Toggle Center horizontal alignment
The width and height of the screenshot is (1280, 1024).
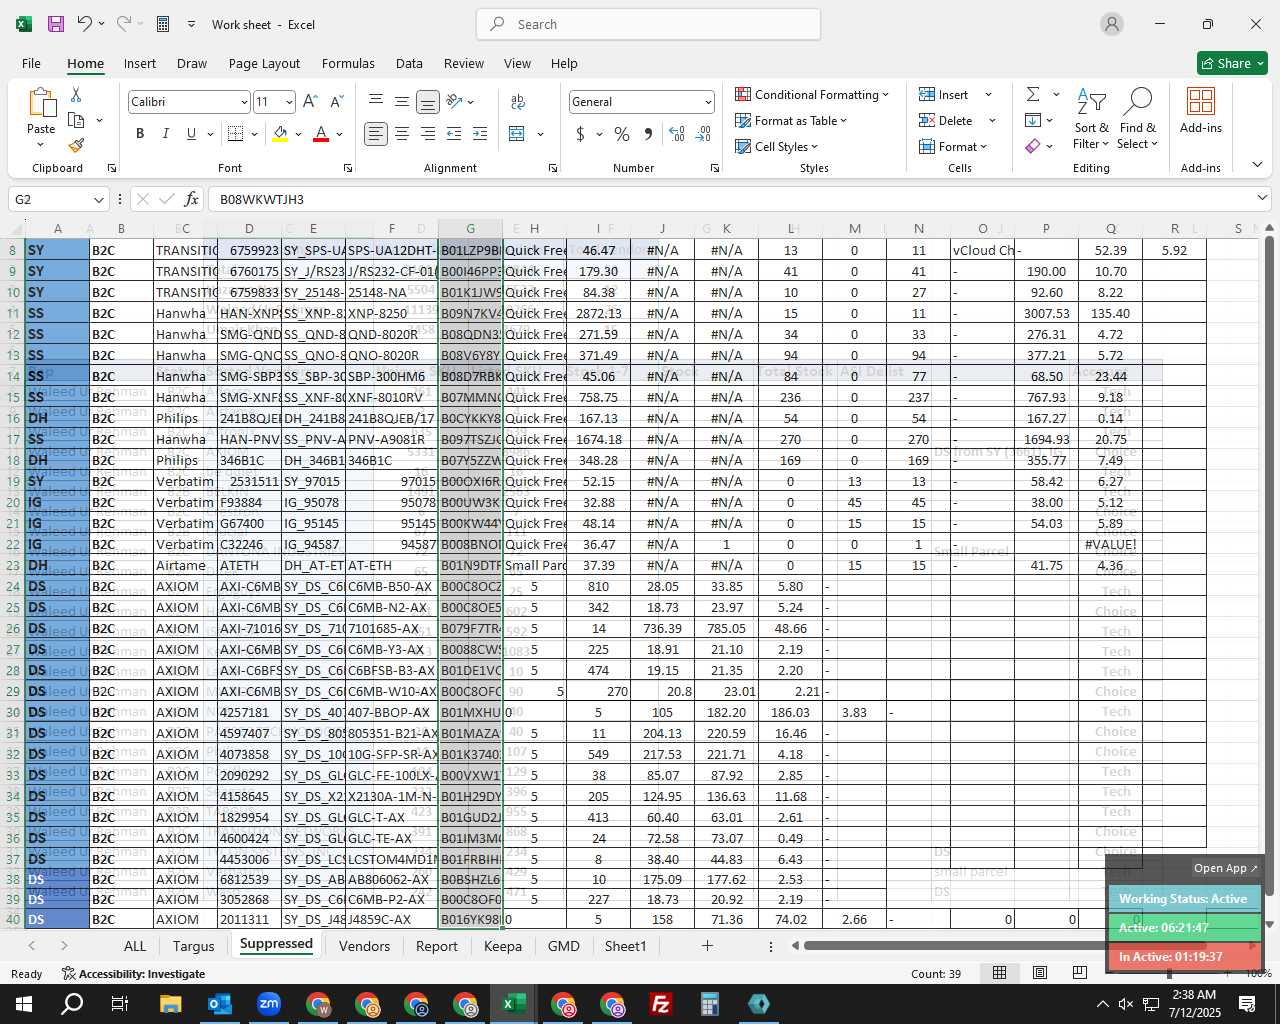pos(402,134)
